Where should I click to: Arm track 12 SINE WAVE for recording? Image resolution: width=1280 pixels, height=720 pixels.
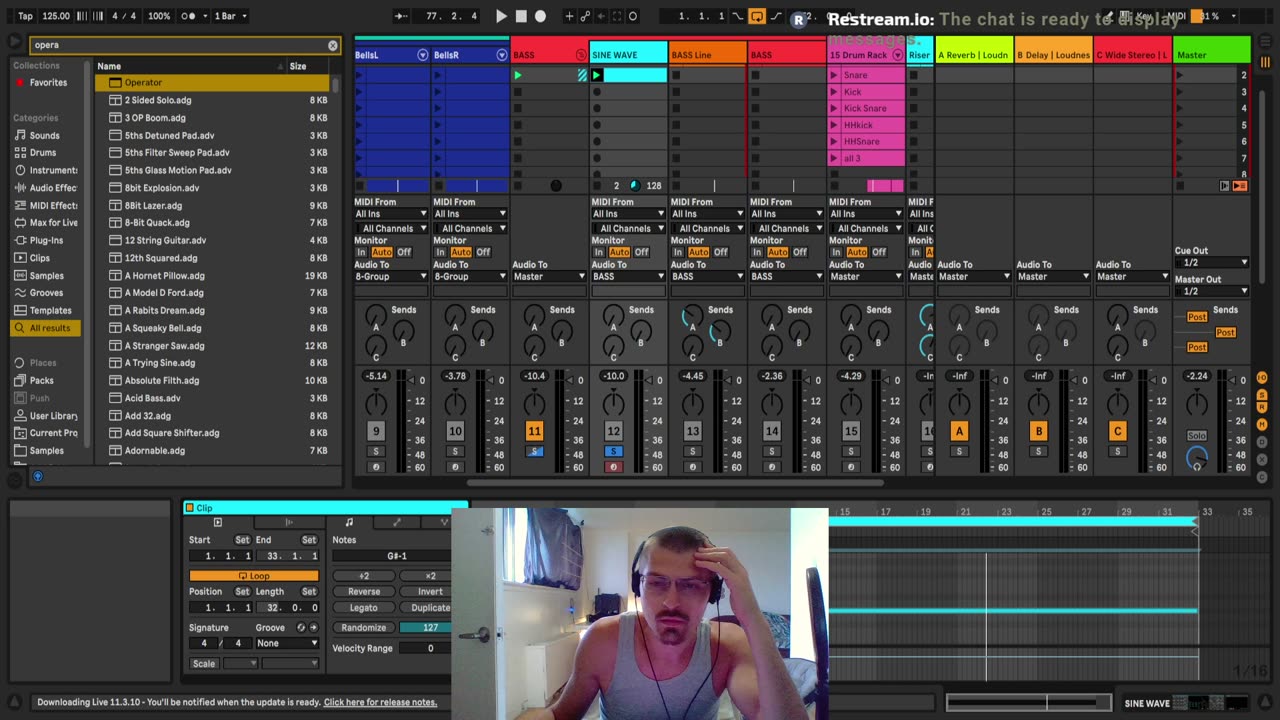coord(613,467)
